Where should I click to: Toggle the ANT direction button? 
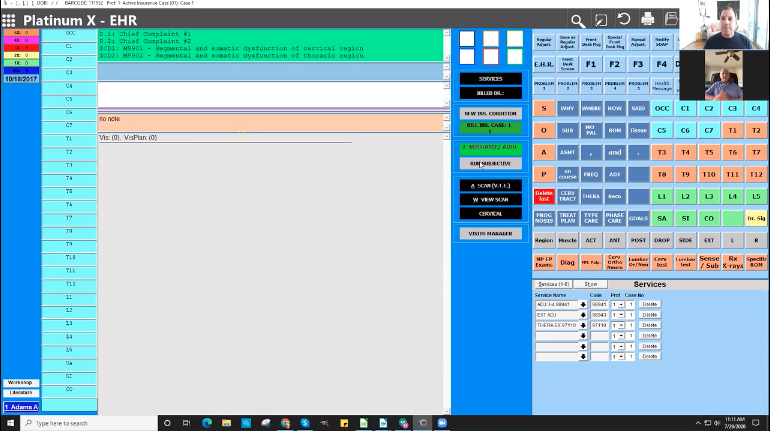(x=614, y=241)
